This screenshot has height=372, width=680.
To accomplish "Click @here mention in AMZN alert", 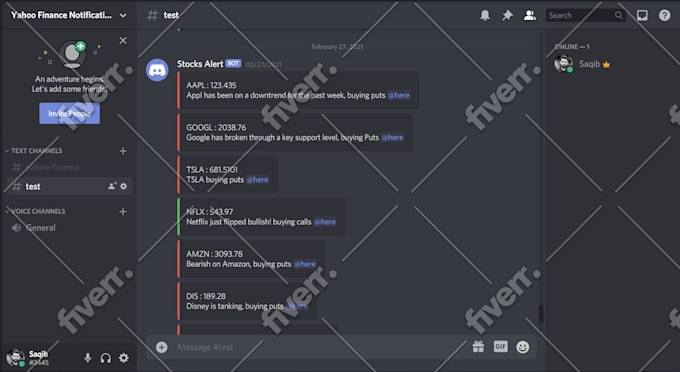I will (305, 264).
